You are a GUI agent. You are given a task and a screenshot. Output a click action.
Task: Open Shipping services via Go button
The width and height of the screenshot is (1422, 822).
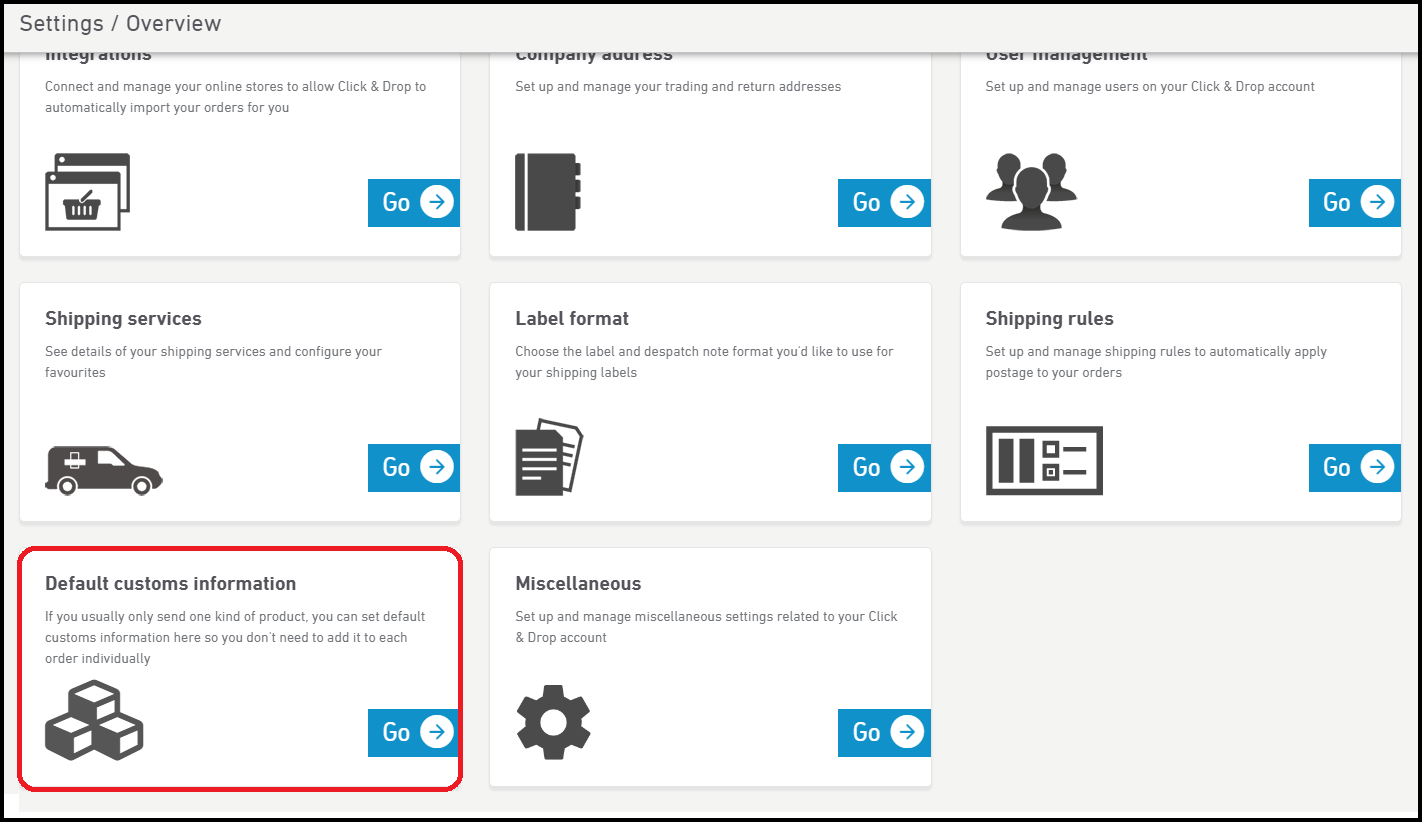414,468
